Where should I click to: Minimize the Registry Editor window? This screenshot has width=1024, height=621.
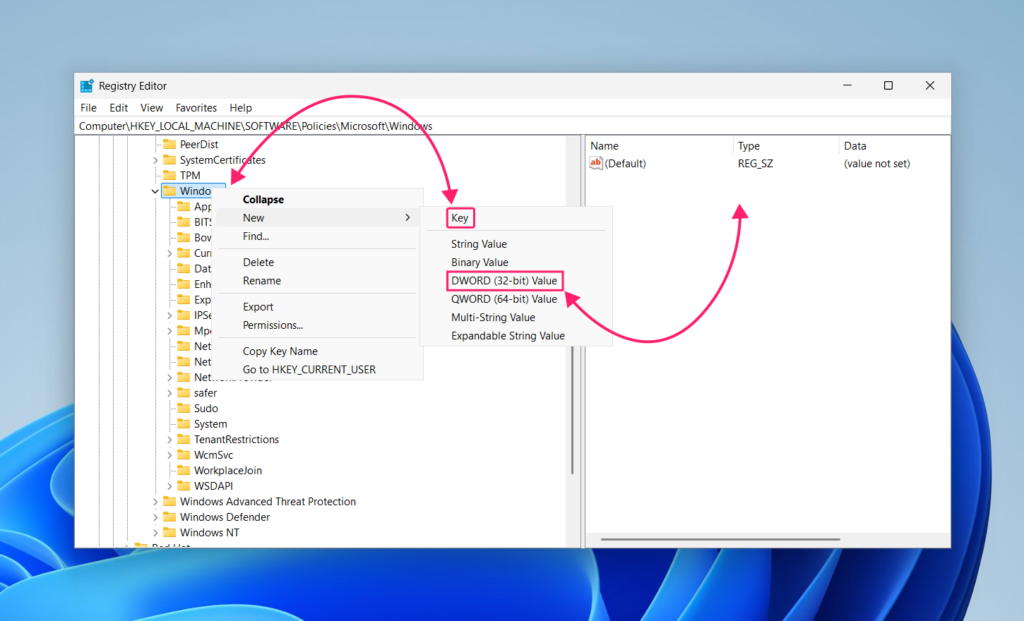(847, 86)
